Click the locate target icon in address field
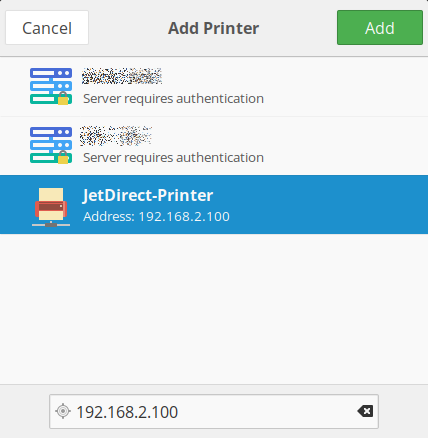 (63, 411)
